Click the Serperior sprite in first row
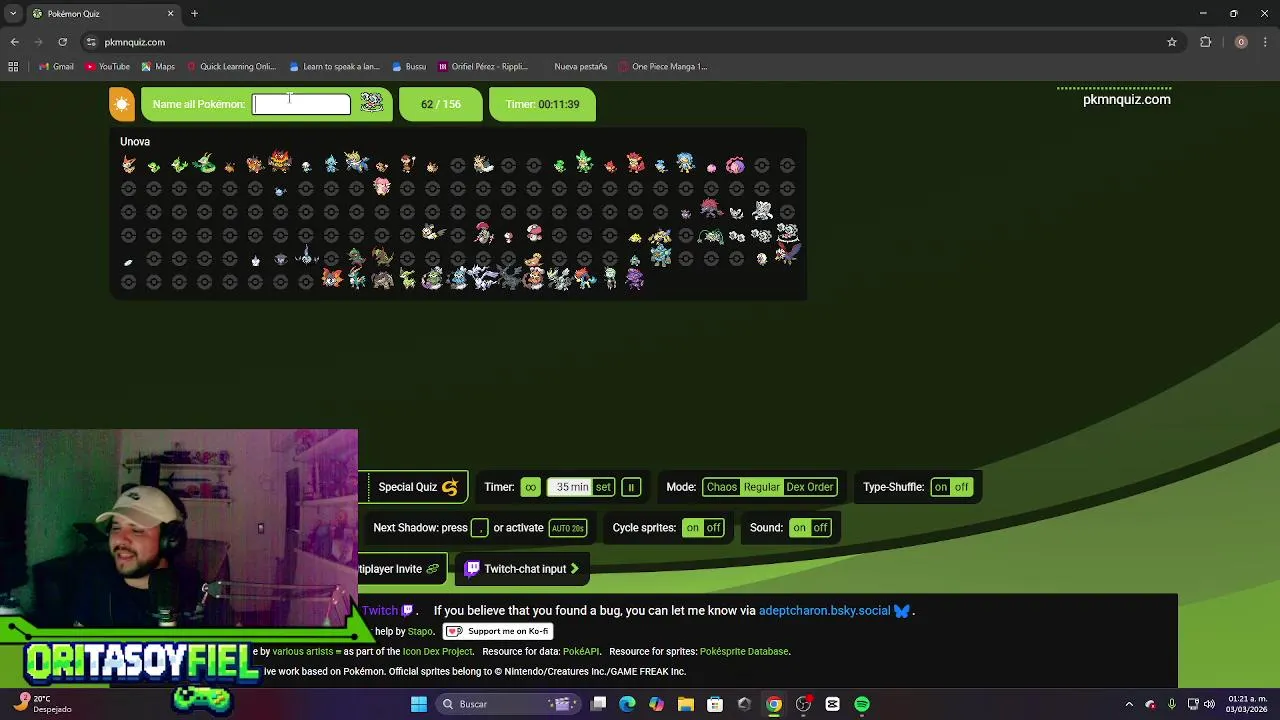The height and width of the screenshot is (720, 1280). tap(205, 163)
